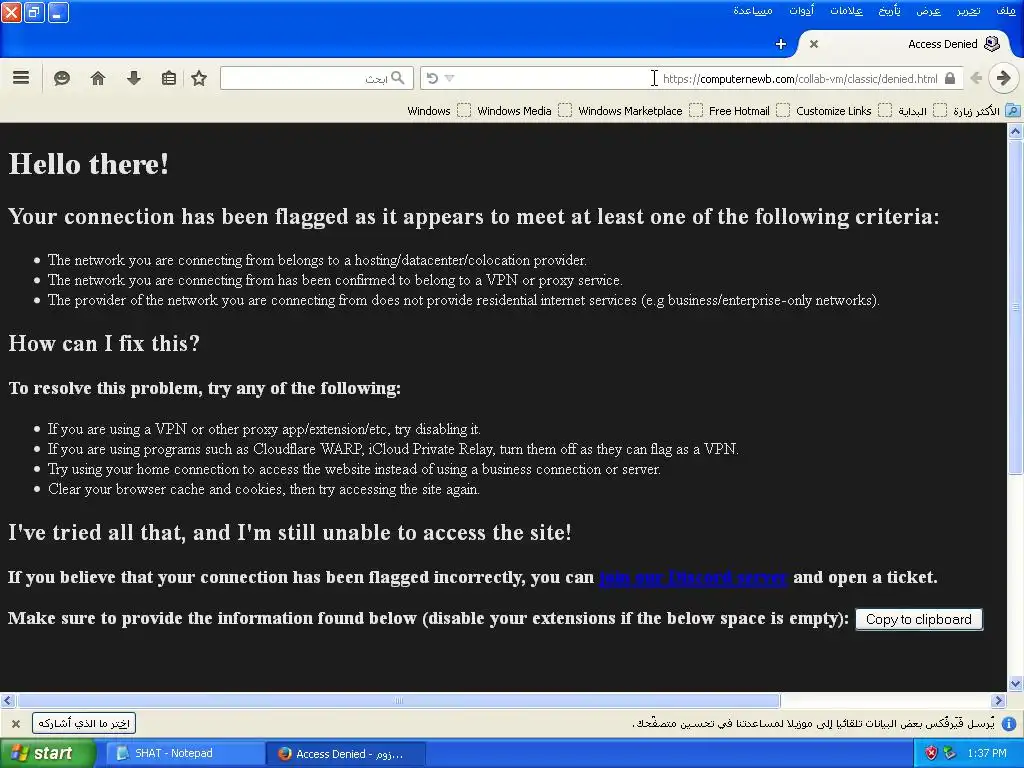Image resolution: width=1024 pixels, height=768 pixels.
Task: Reload the page with refresh icon
Action: [x=432, y=78]
